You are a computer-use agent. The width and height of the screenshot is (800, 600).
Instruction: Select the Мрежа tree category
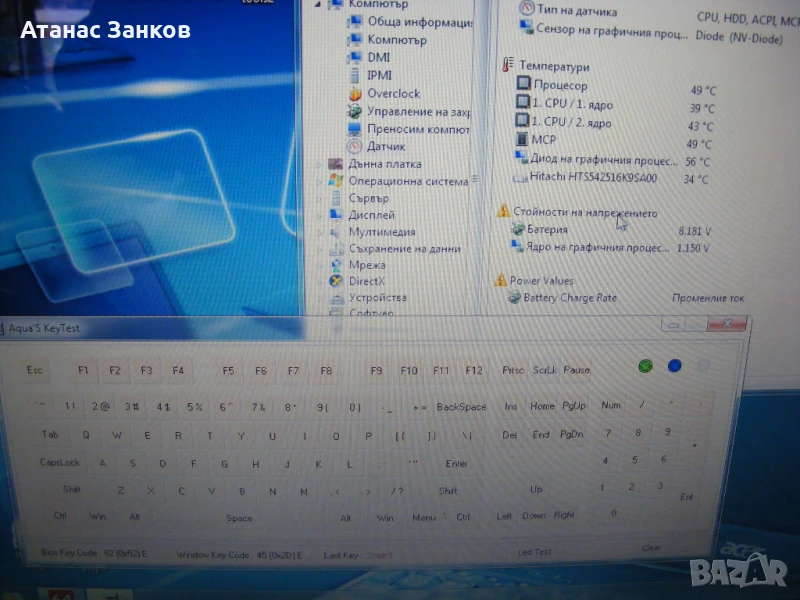tap(366, 265)
